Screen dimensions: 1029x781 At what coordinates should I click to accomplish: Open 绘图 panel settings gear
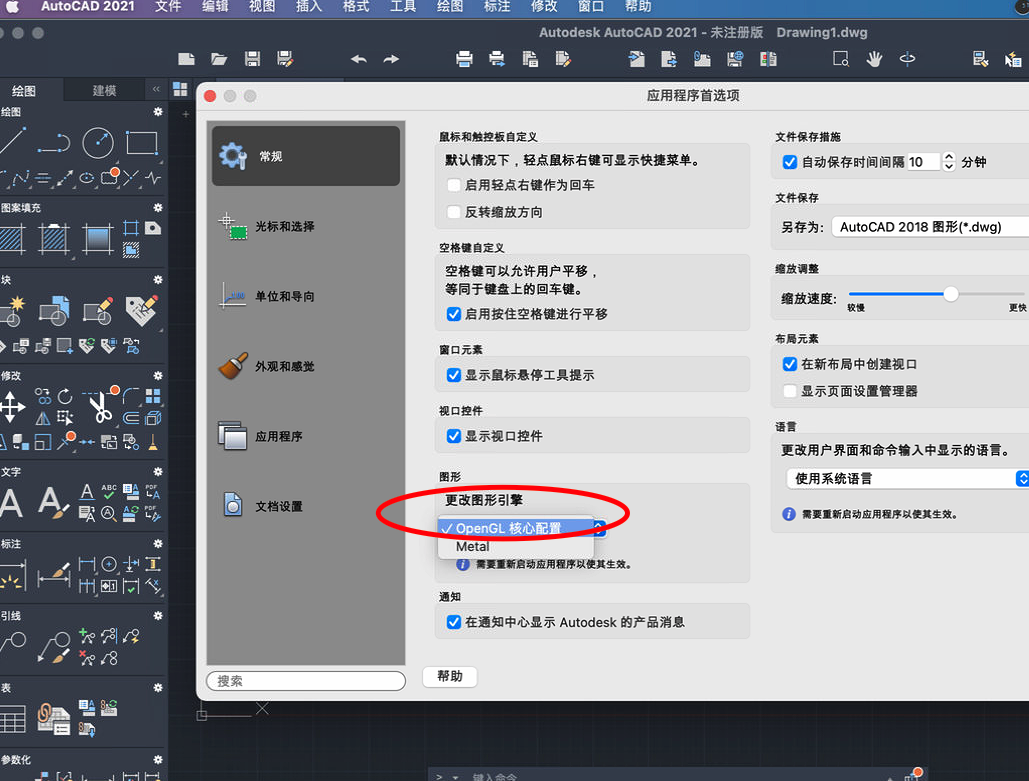coord(158,112)
